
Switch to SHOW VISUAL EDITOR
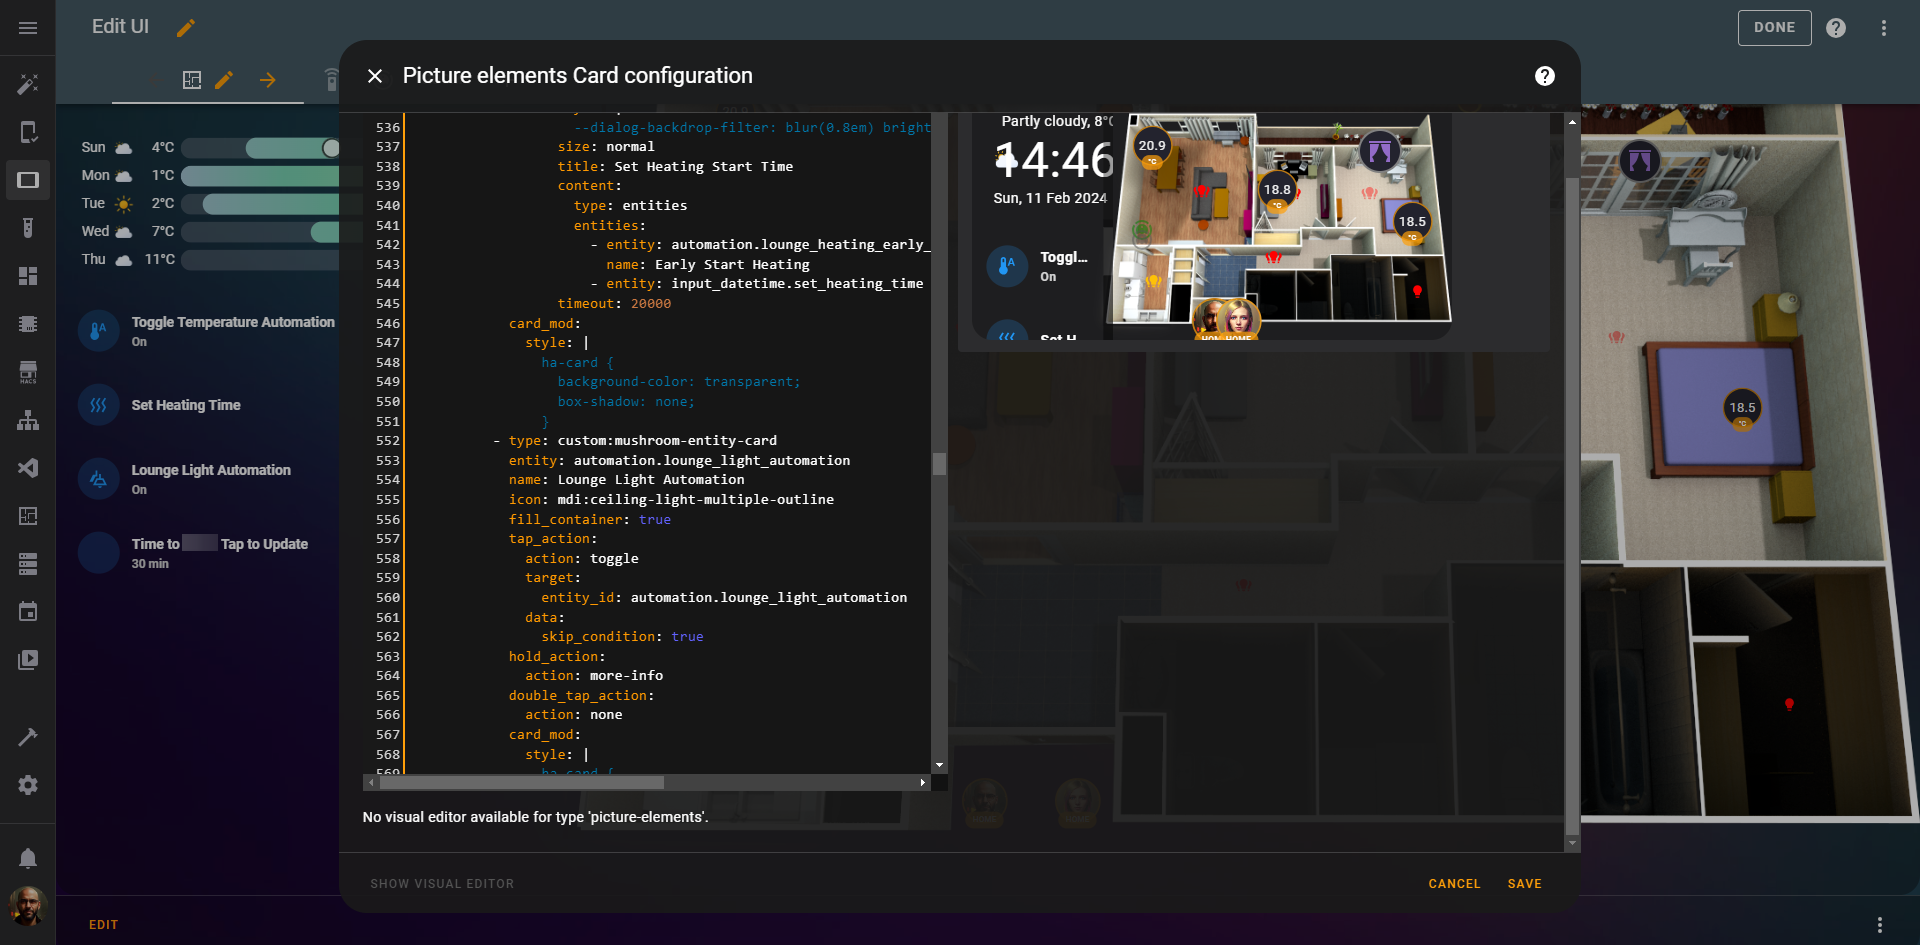[441, 884]
